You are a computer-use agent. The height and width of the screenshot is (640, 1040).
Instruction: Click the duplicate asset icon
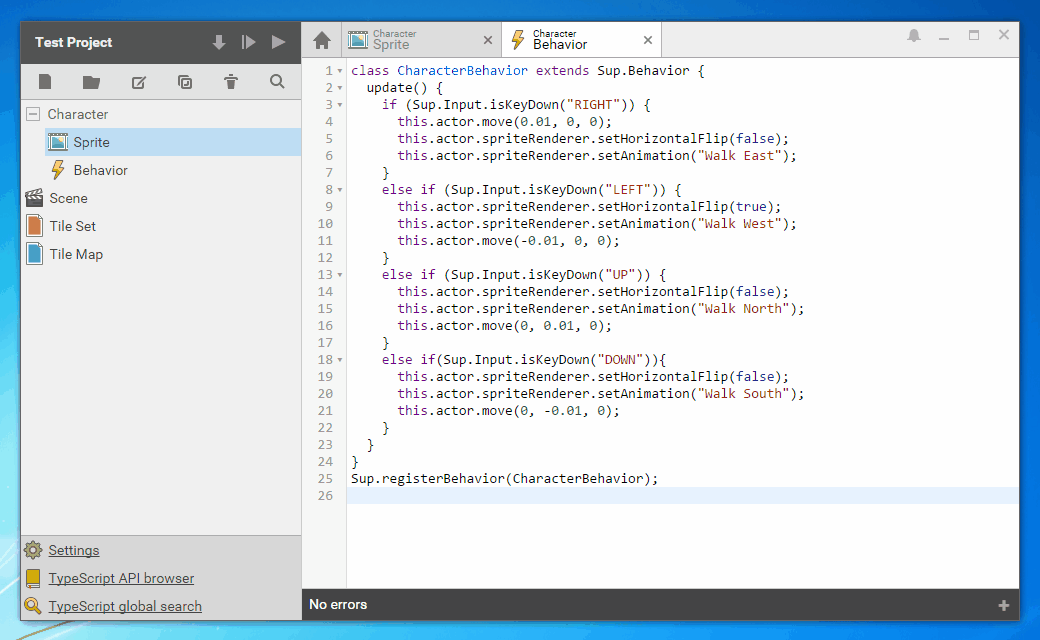pyautogui.click(x=185, y=82)
